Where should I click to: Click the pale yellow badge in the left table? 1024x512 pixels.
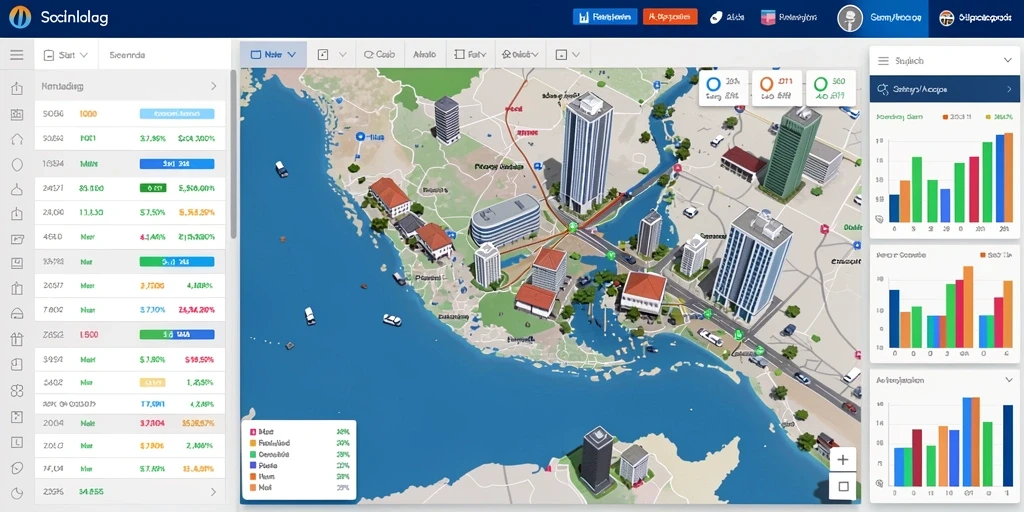153,383
